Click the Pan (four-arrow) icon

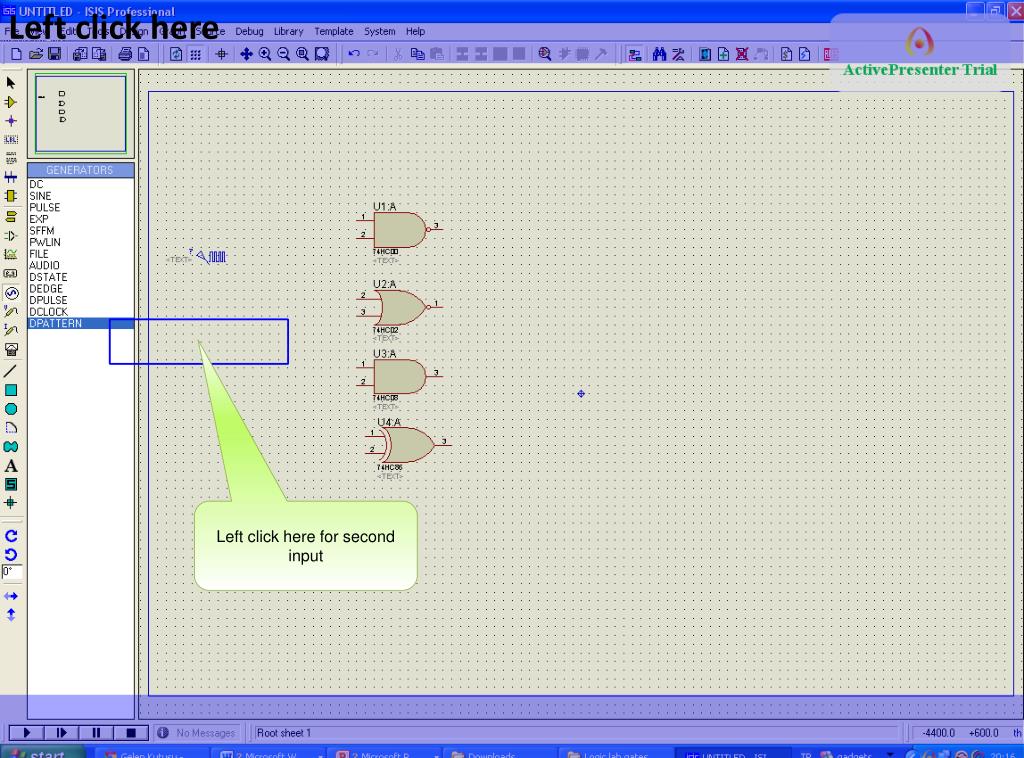coord(246,54)
